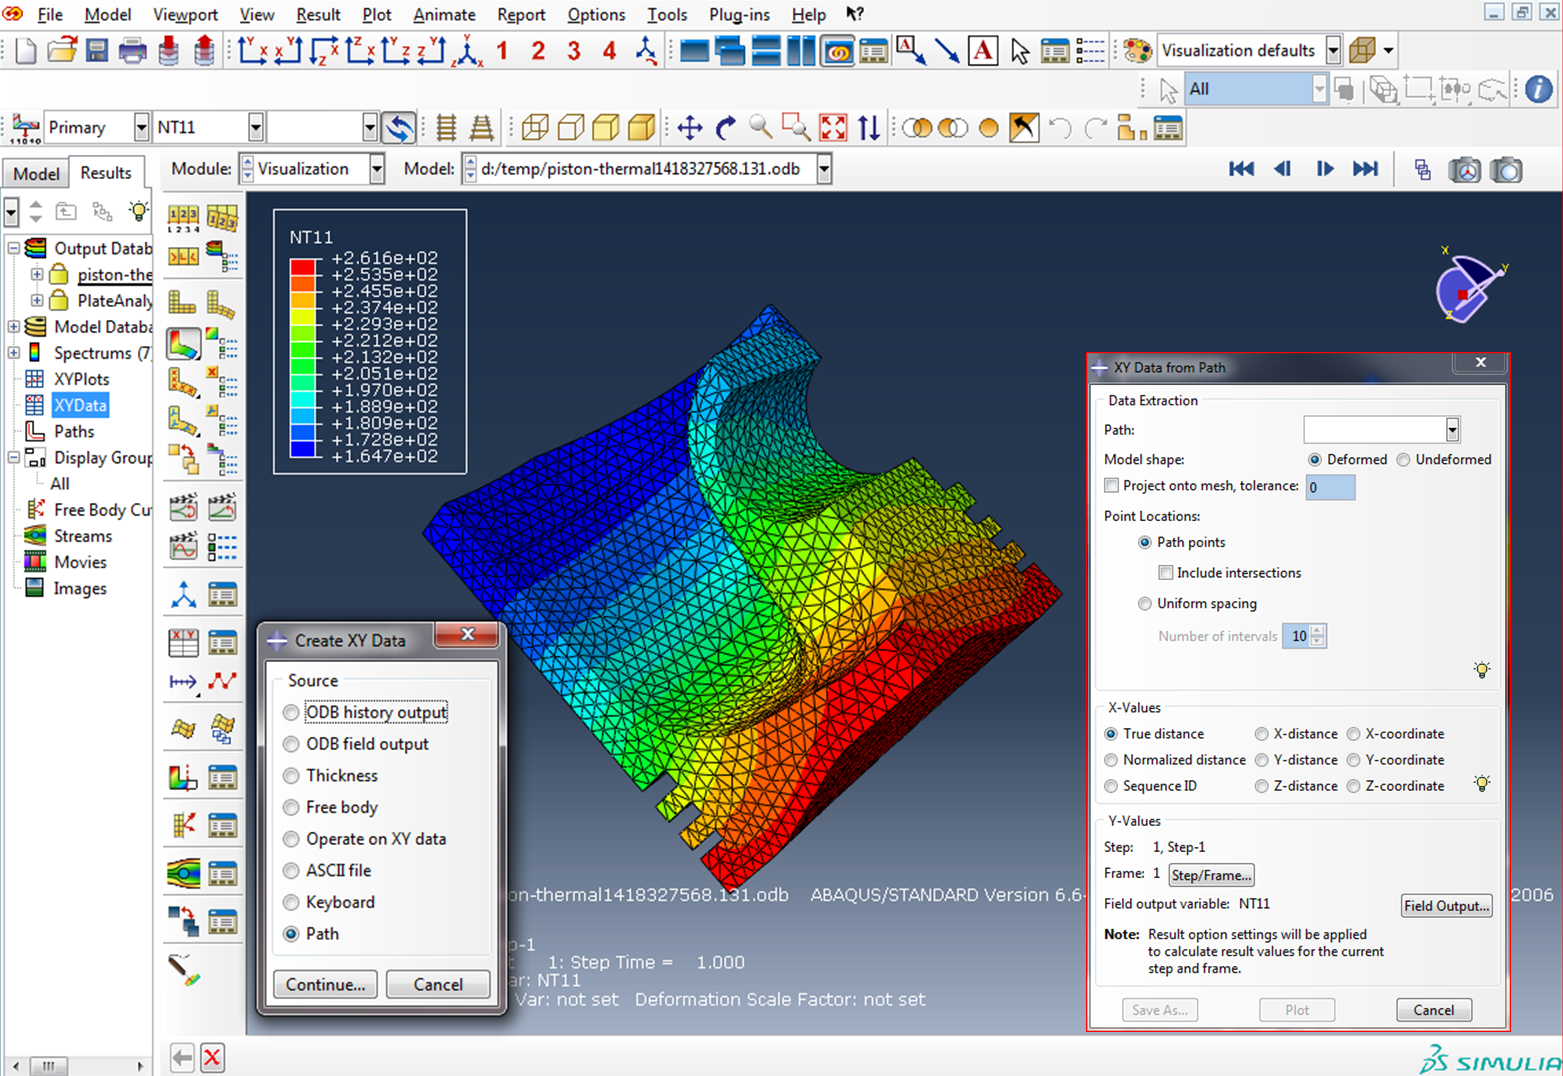Click the New model database icon

[25, 50]
